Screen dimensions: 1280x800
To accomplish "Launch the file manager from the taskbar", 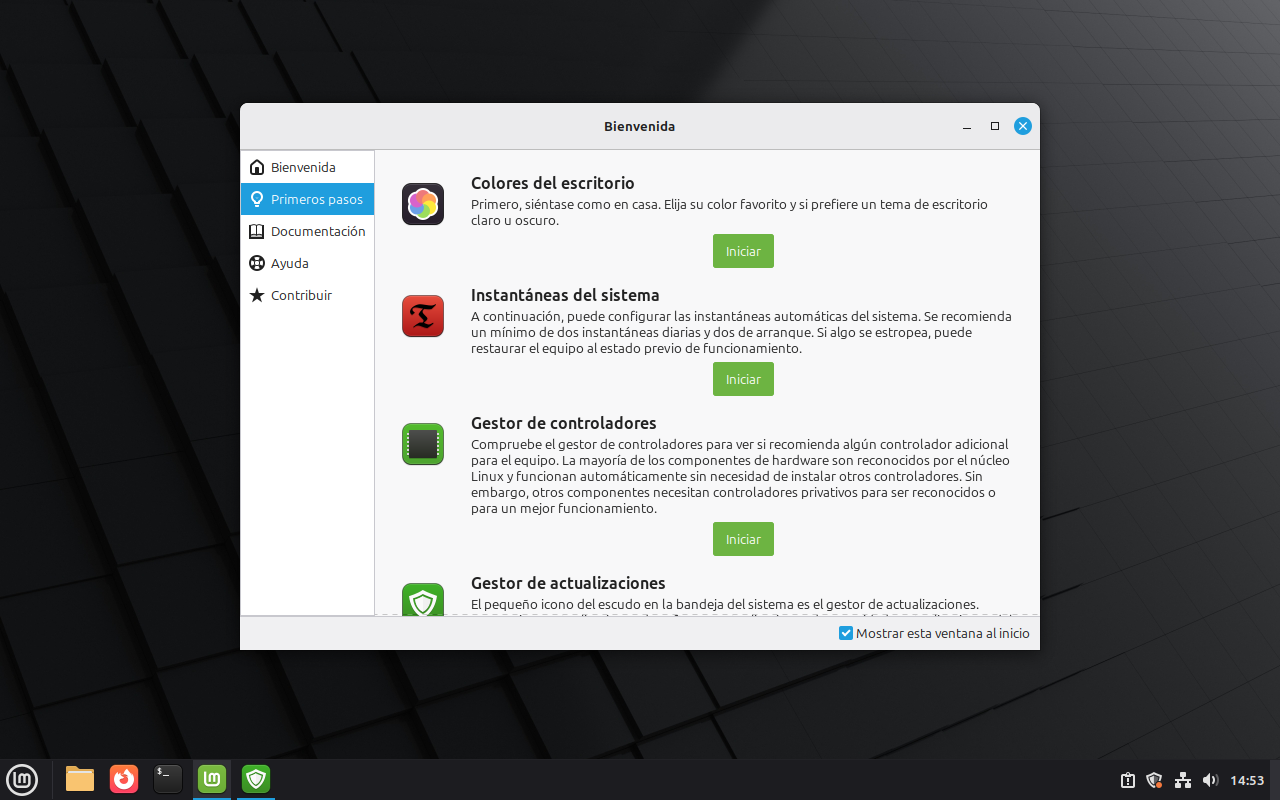I will click(80, 778).
